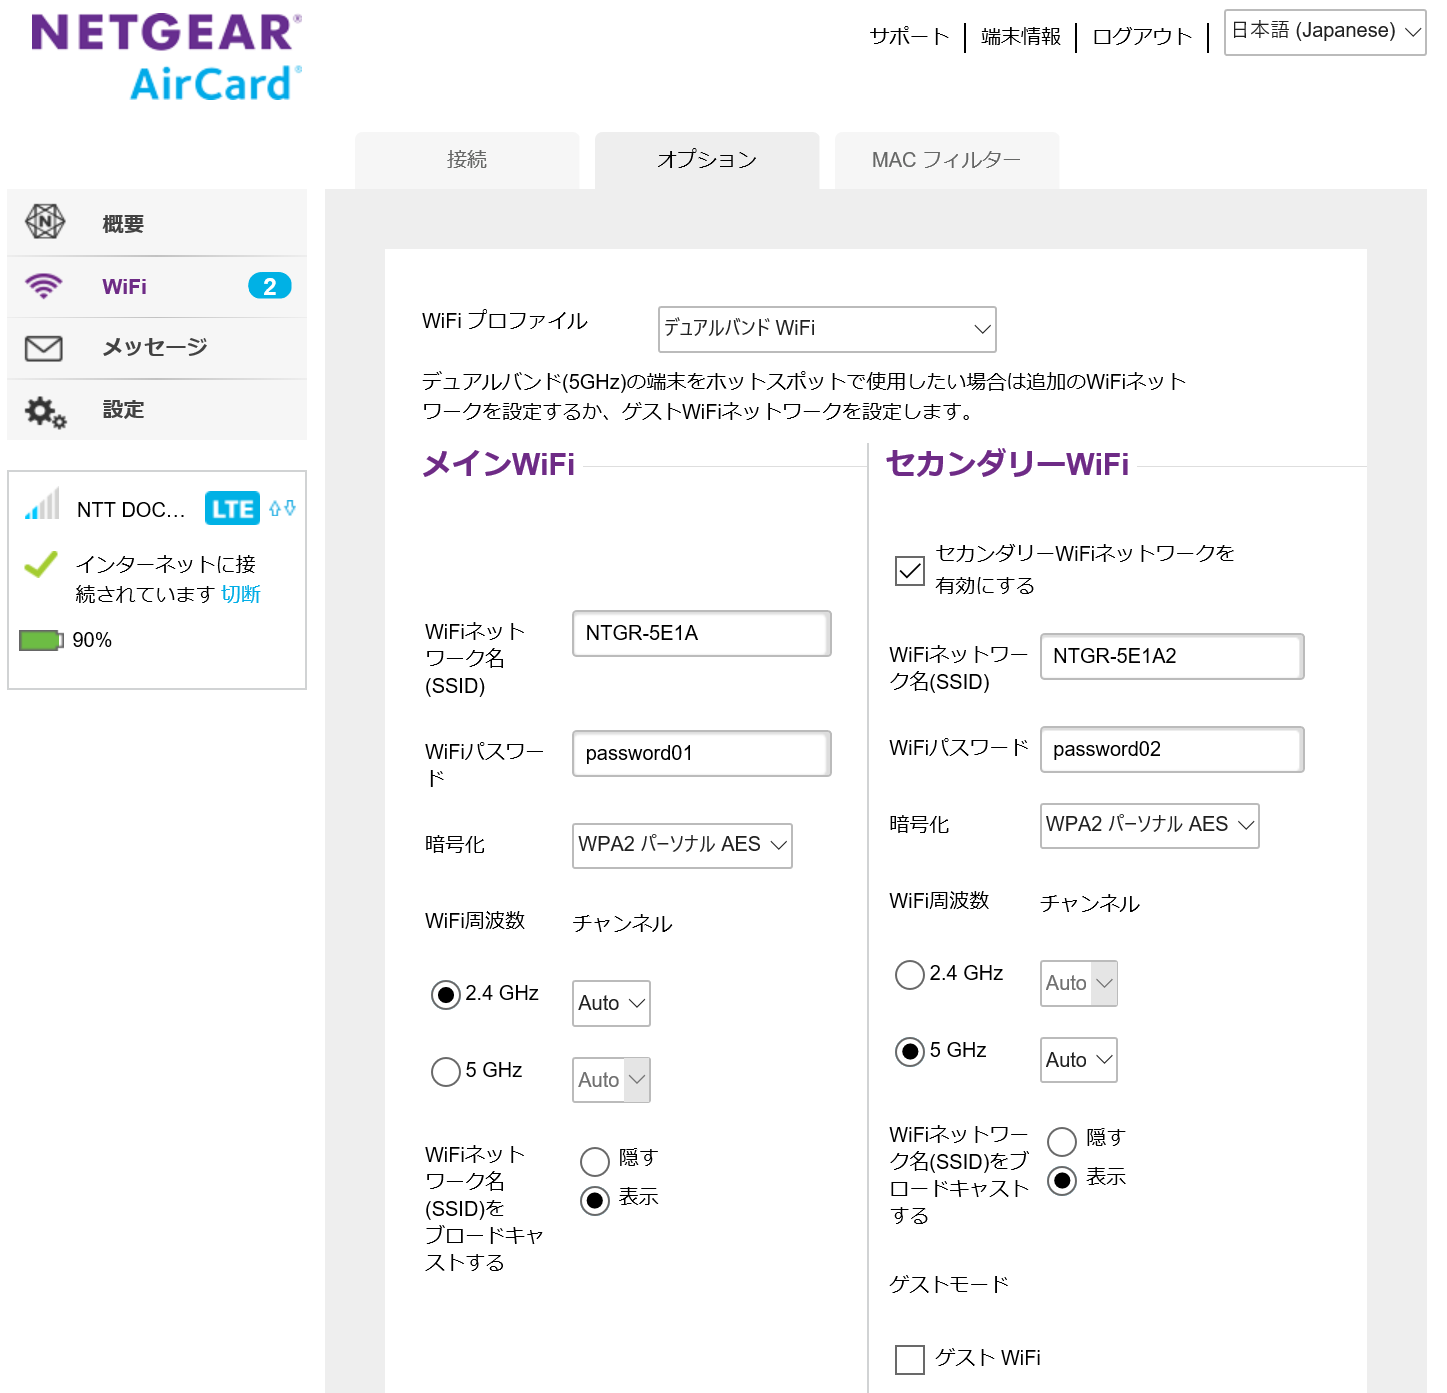Open settings via the gears icon

pyautogui.click(x=45, y=411)
